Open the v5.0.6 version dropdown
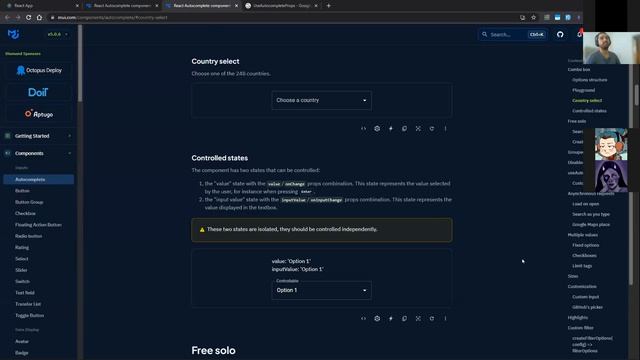 (x=58, y=34)
